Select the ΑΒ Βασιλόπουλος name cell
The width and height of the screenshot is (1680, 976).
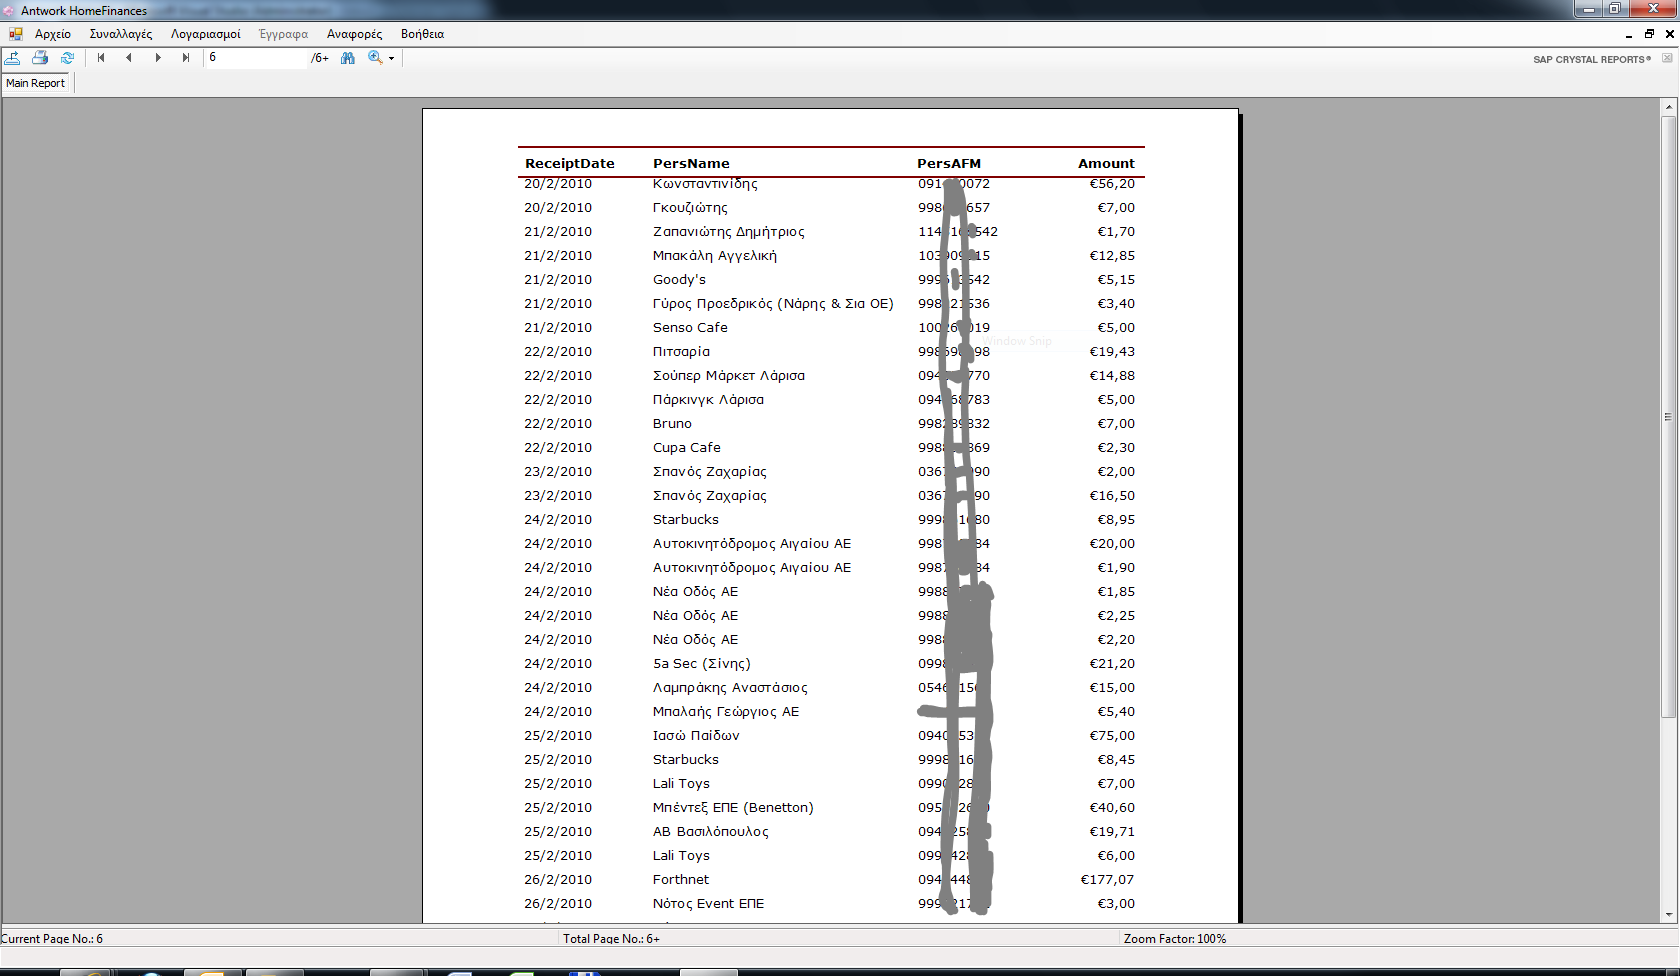(711, 832)
